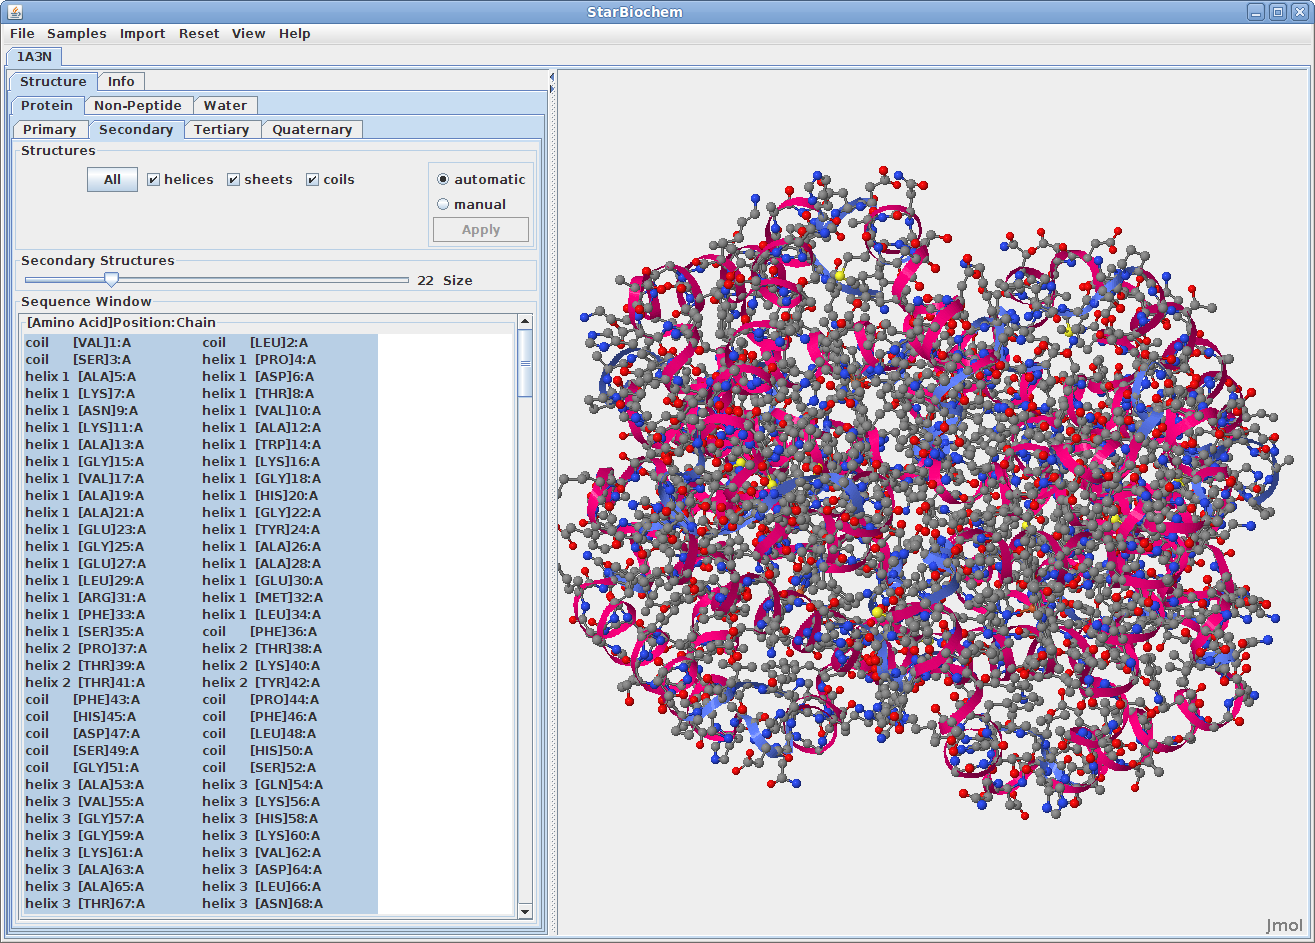Toggle the helices checkbox
This screenshot has width=1315, height=943.
(x=153, y=180)
